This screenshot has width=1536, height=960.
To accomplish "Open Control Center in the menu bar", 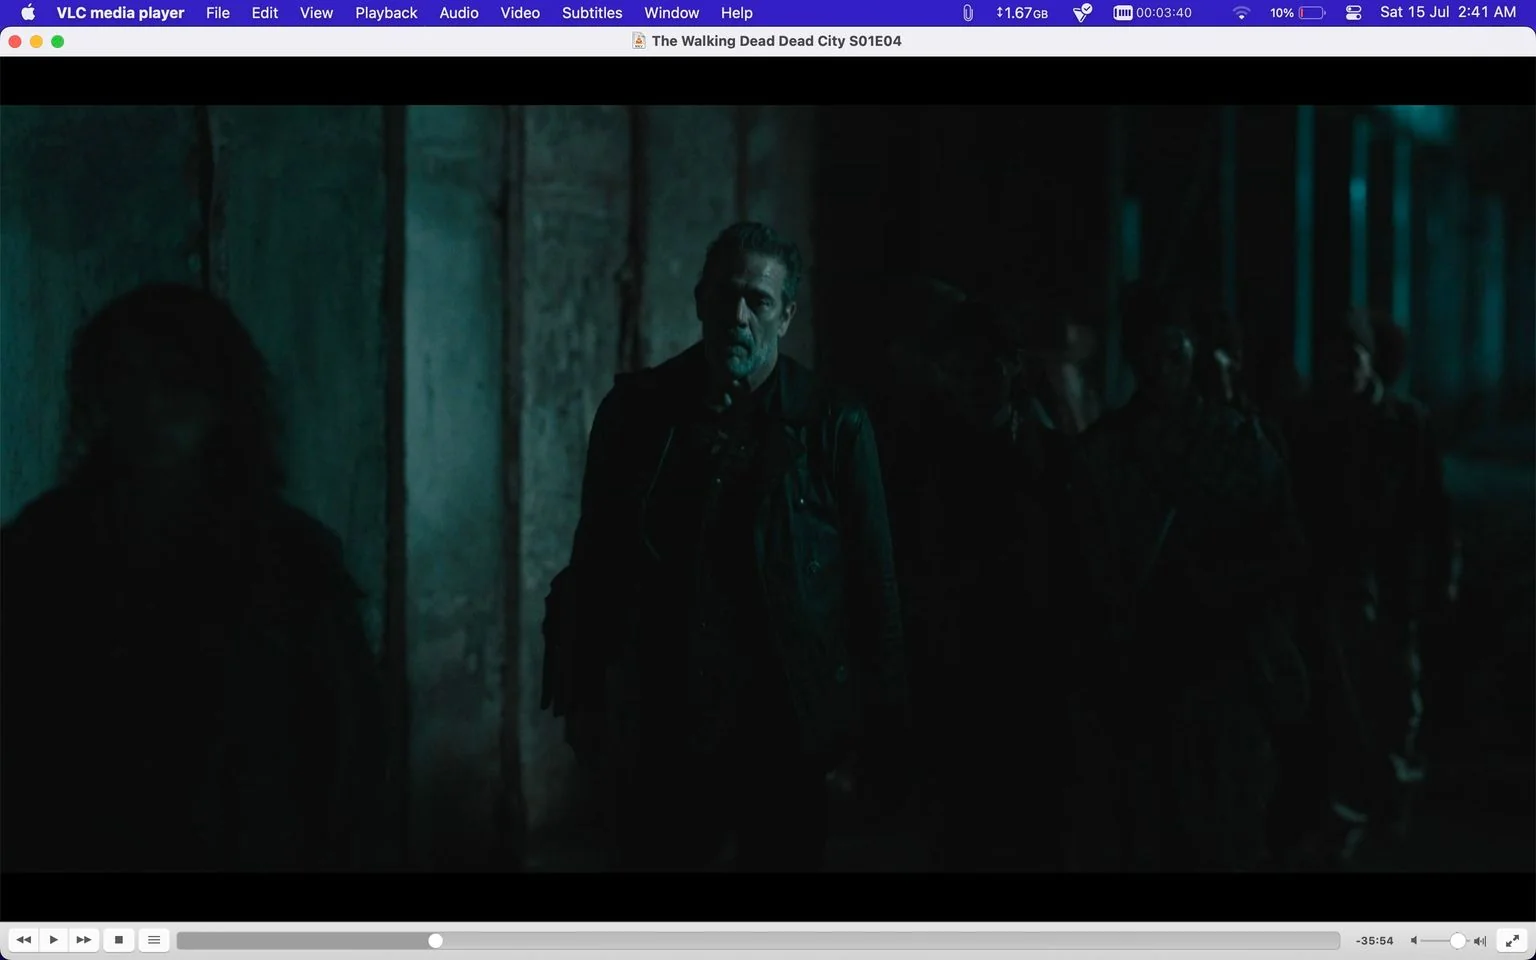I will [1354, 13].
